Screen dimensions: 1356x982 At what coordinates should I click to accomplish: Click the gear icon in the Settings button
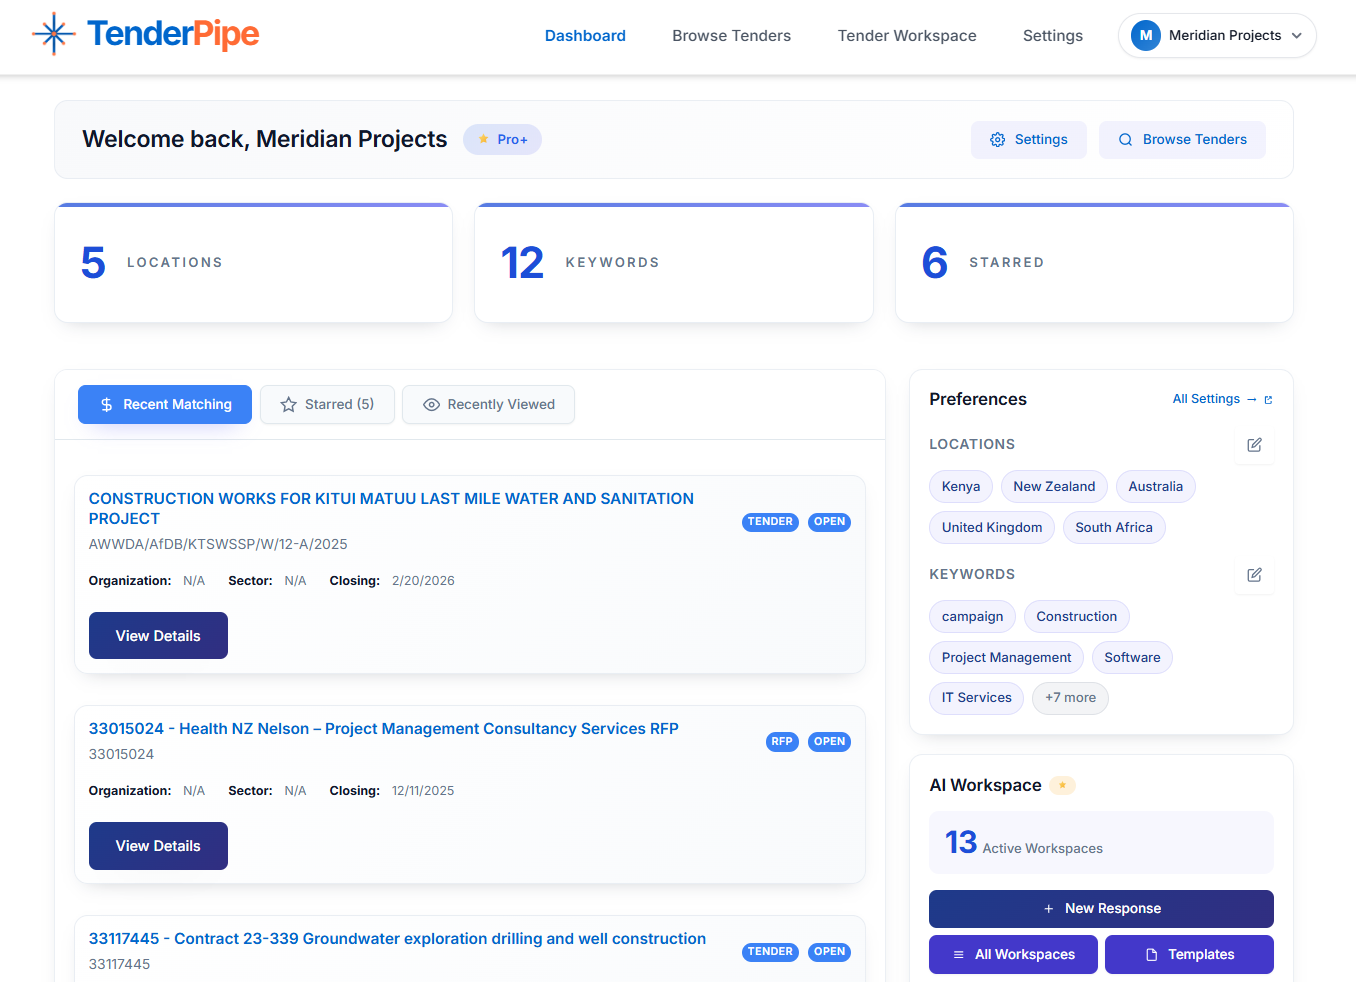pyautogui.click(x=997, y=140)
